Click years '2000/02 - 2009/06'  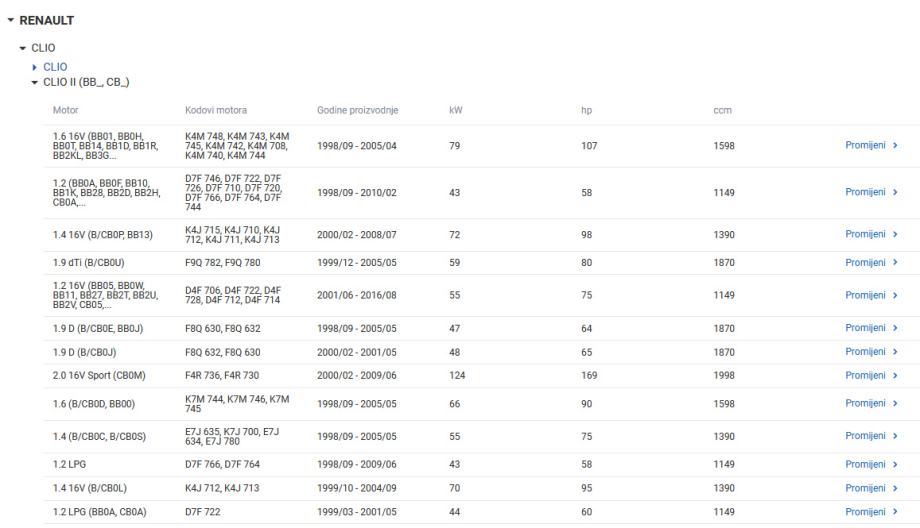click(357, 375)
